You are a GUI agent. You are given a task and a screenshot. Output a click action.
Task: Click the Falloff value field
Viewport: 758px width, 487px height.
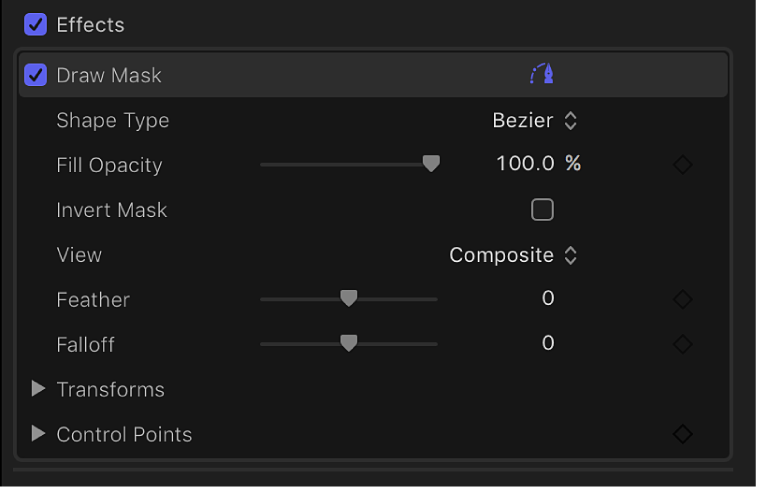click(548, 344)
